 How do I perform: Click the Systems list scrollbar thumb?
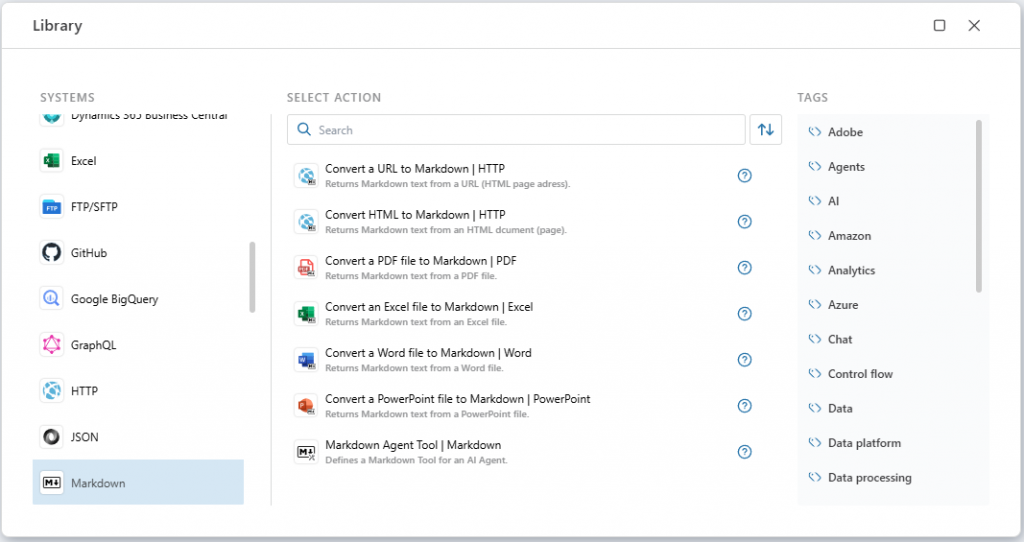[252, 277]
